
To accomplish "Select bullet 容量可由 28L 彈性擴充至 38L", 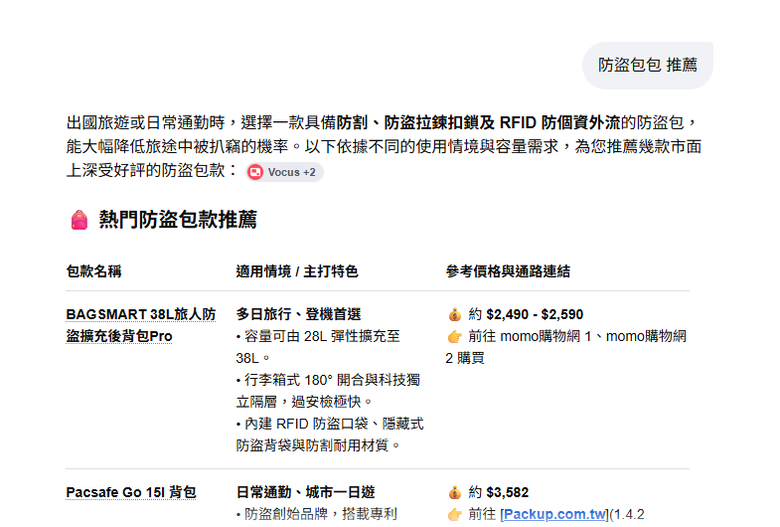I will [x=318, y=347].
